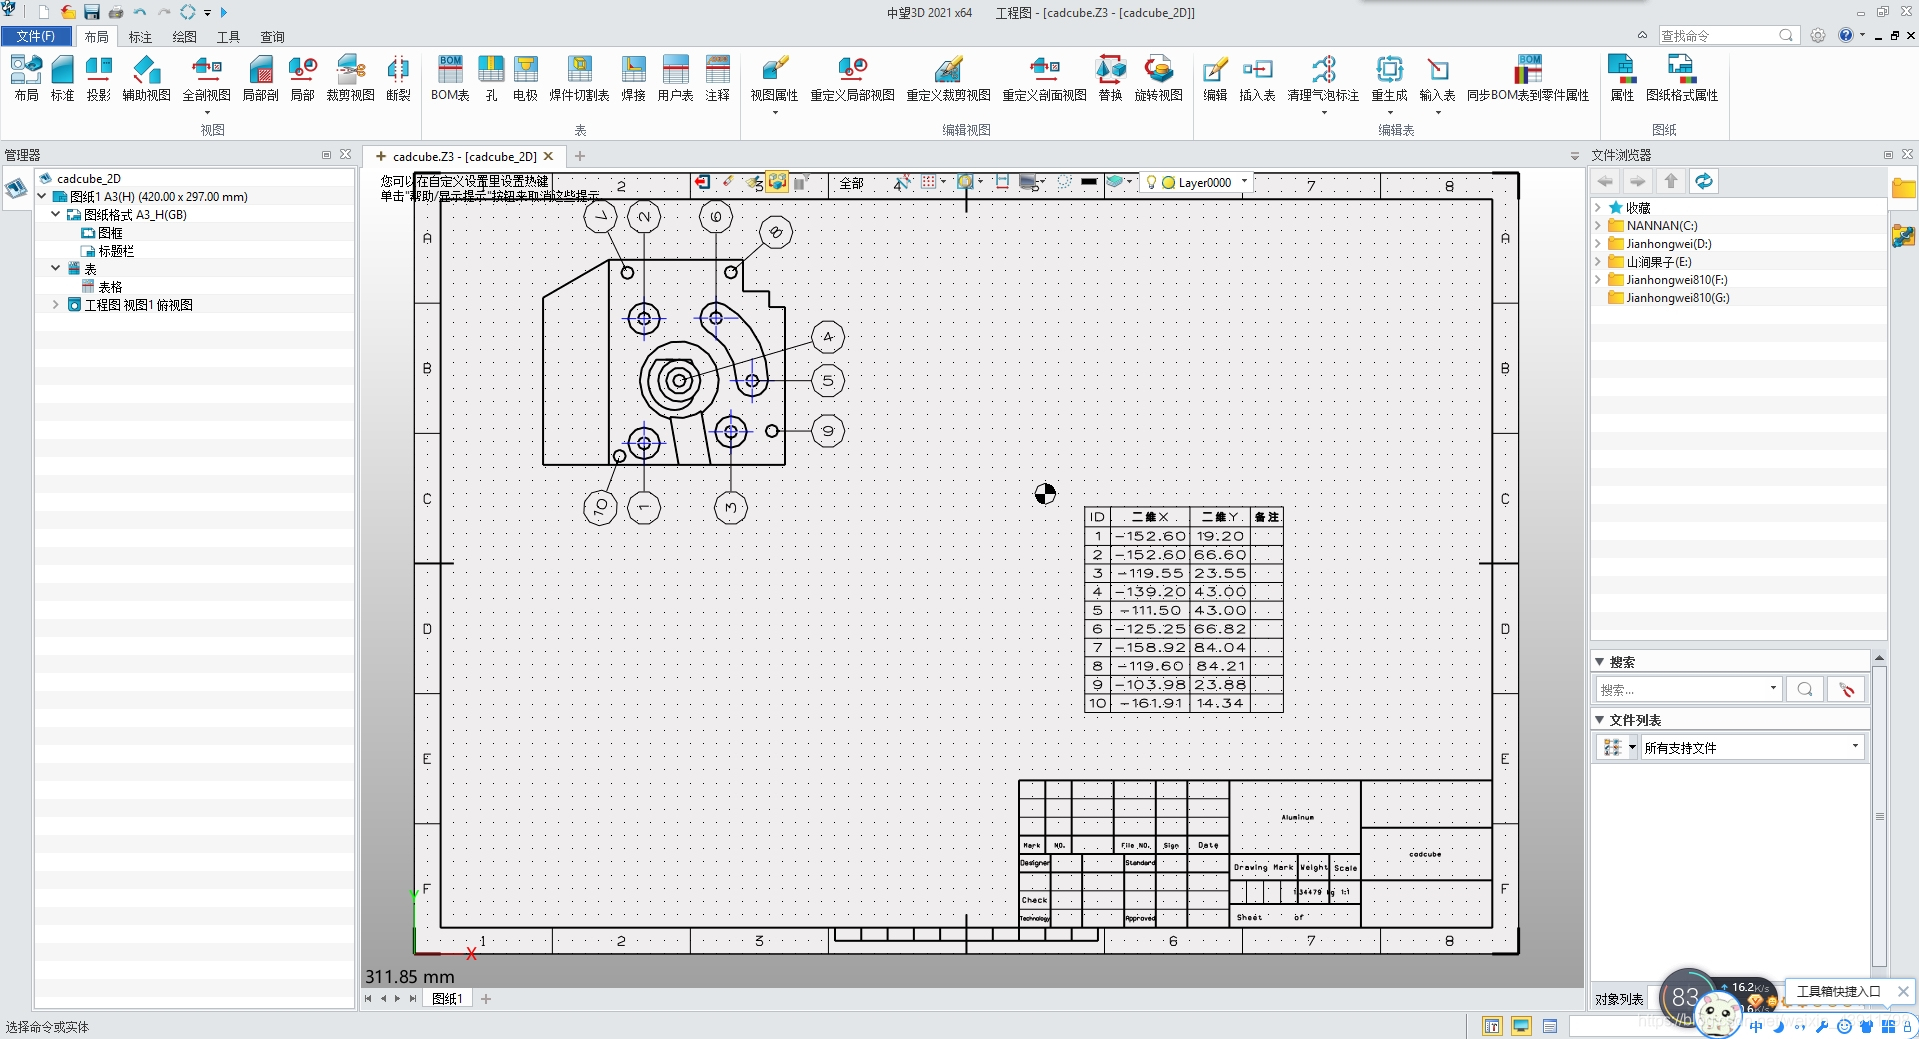The width and height of the screenshot is (1919, 1039).
Task: Switch to the 绘图 ribbon tab
Action: coord(184,37)
